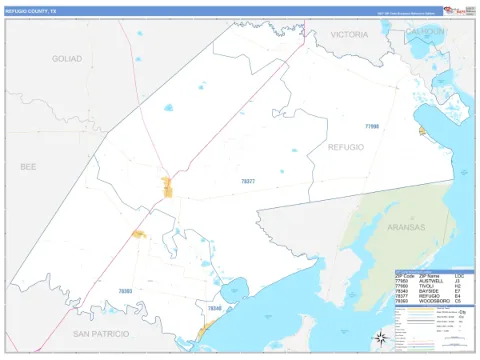Click the 78393 ZIP label on the map
The height and width of the screenshot is (360, 480).
[x=125, y=291]
